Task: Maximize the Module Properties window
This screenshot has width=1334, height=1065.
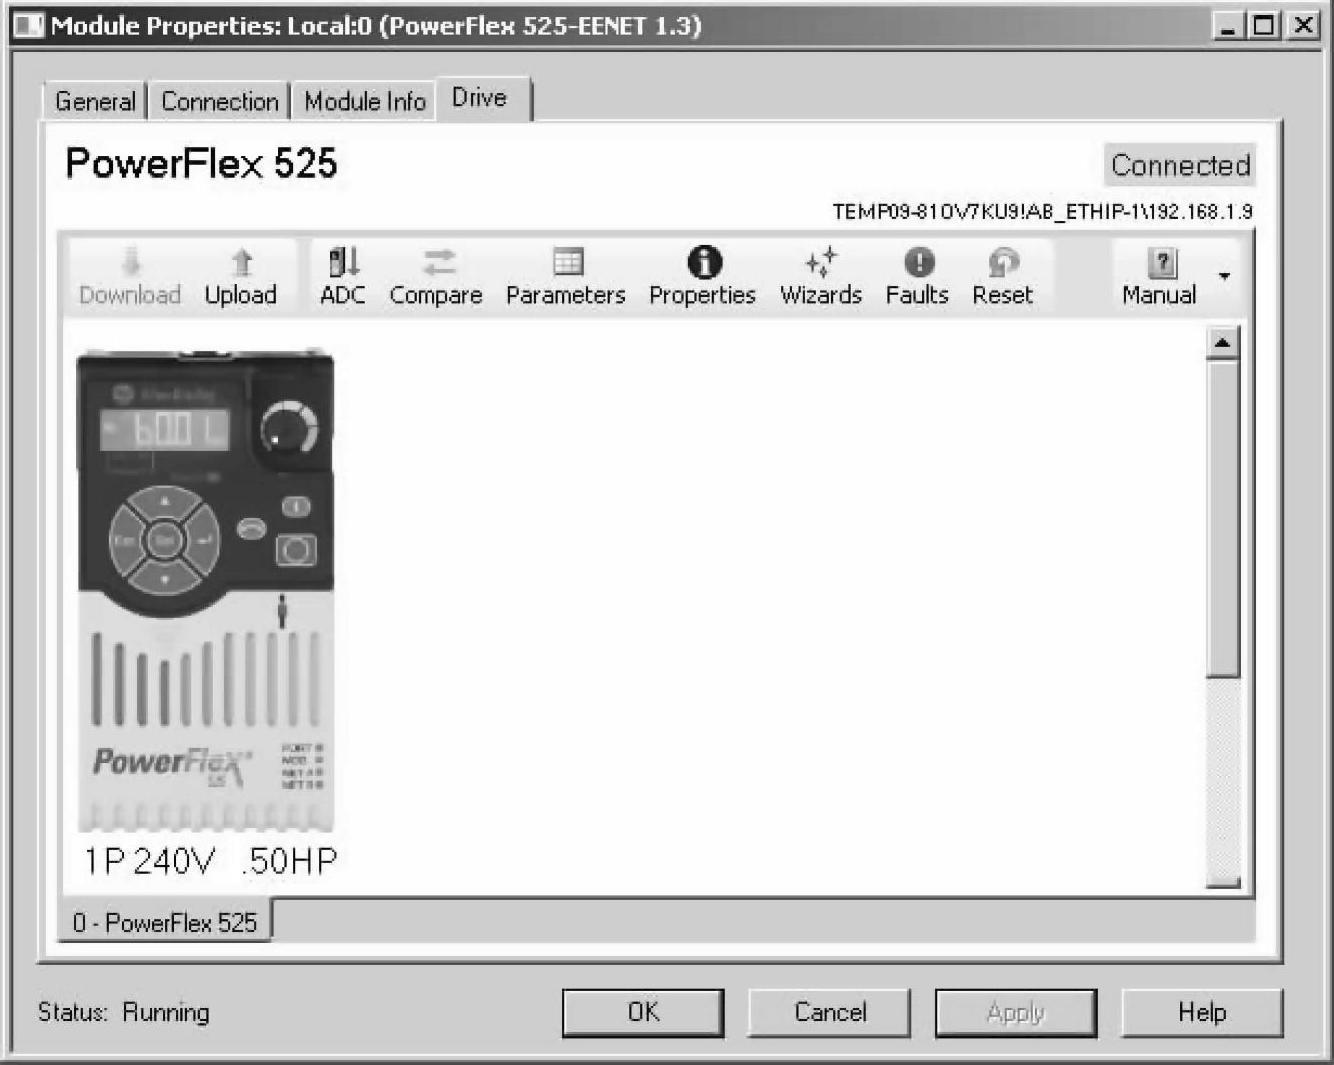Action: 1265,25
